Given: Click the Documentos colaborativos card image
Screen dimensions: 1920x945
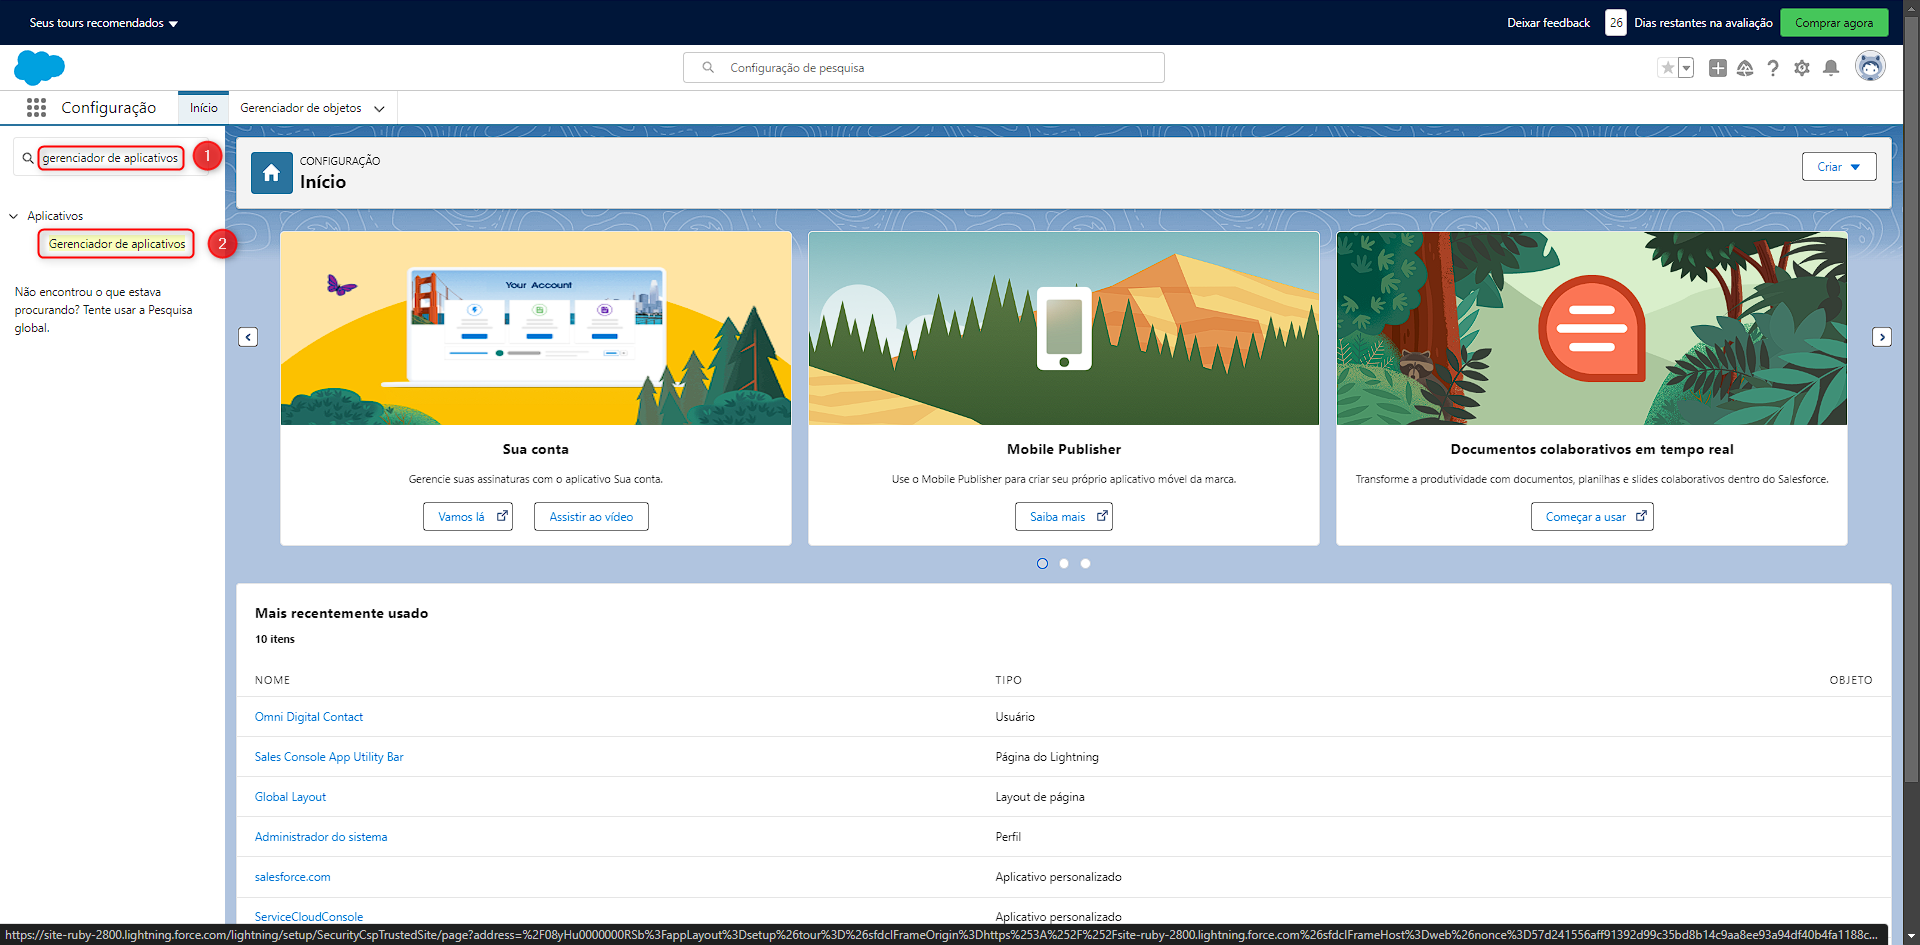Looking at the screenshot, I should pyautogui.click(x=1592, y=329).
